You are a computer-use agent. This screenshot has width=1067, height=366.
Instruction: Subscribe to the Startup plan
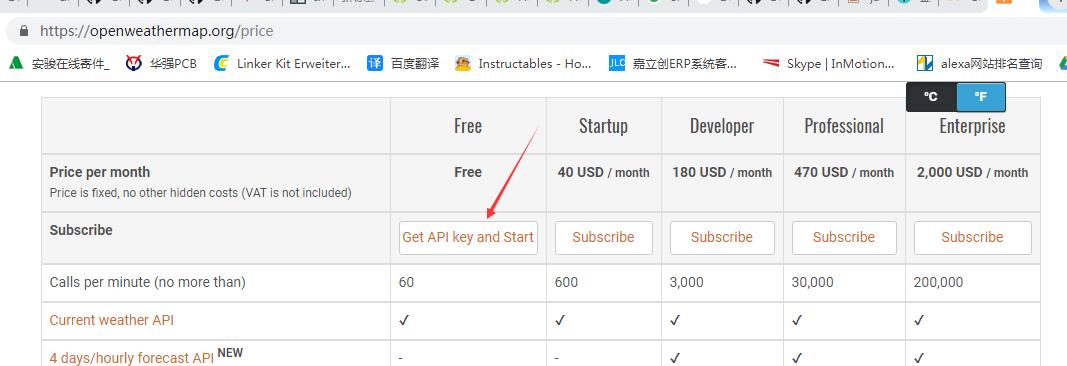604,237
